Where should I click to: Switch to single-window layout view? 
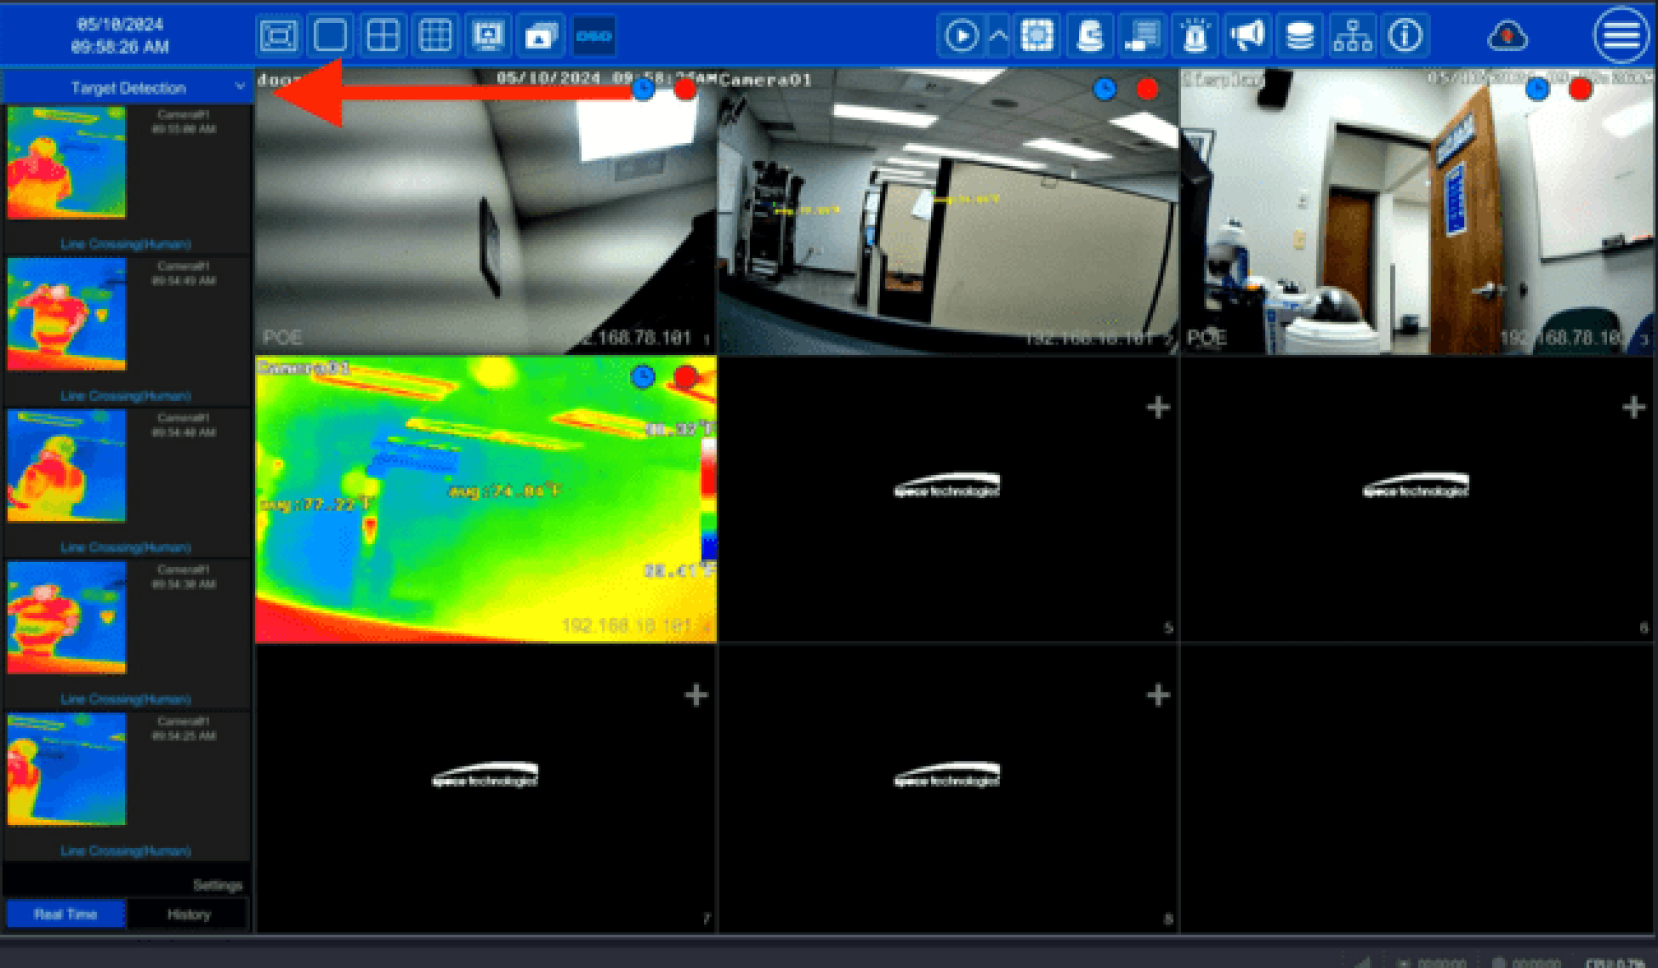pyautogui.click(x=330, y=36)
